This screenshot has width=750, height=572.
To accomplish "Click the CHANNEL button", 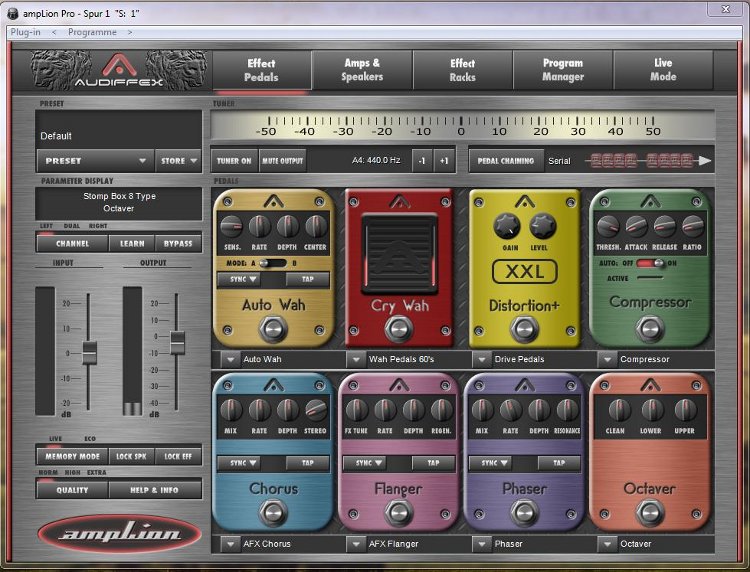I will click(72, 243).
